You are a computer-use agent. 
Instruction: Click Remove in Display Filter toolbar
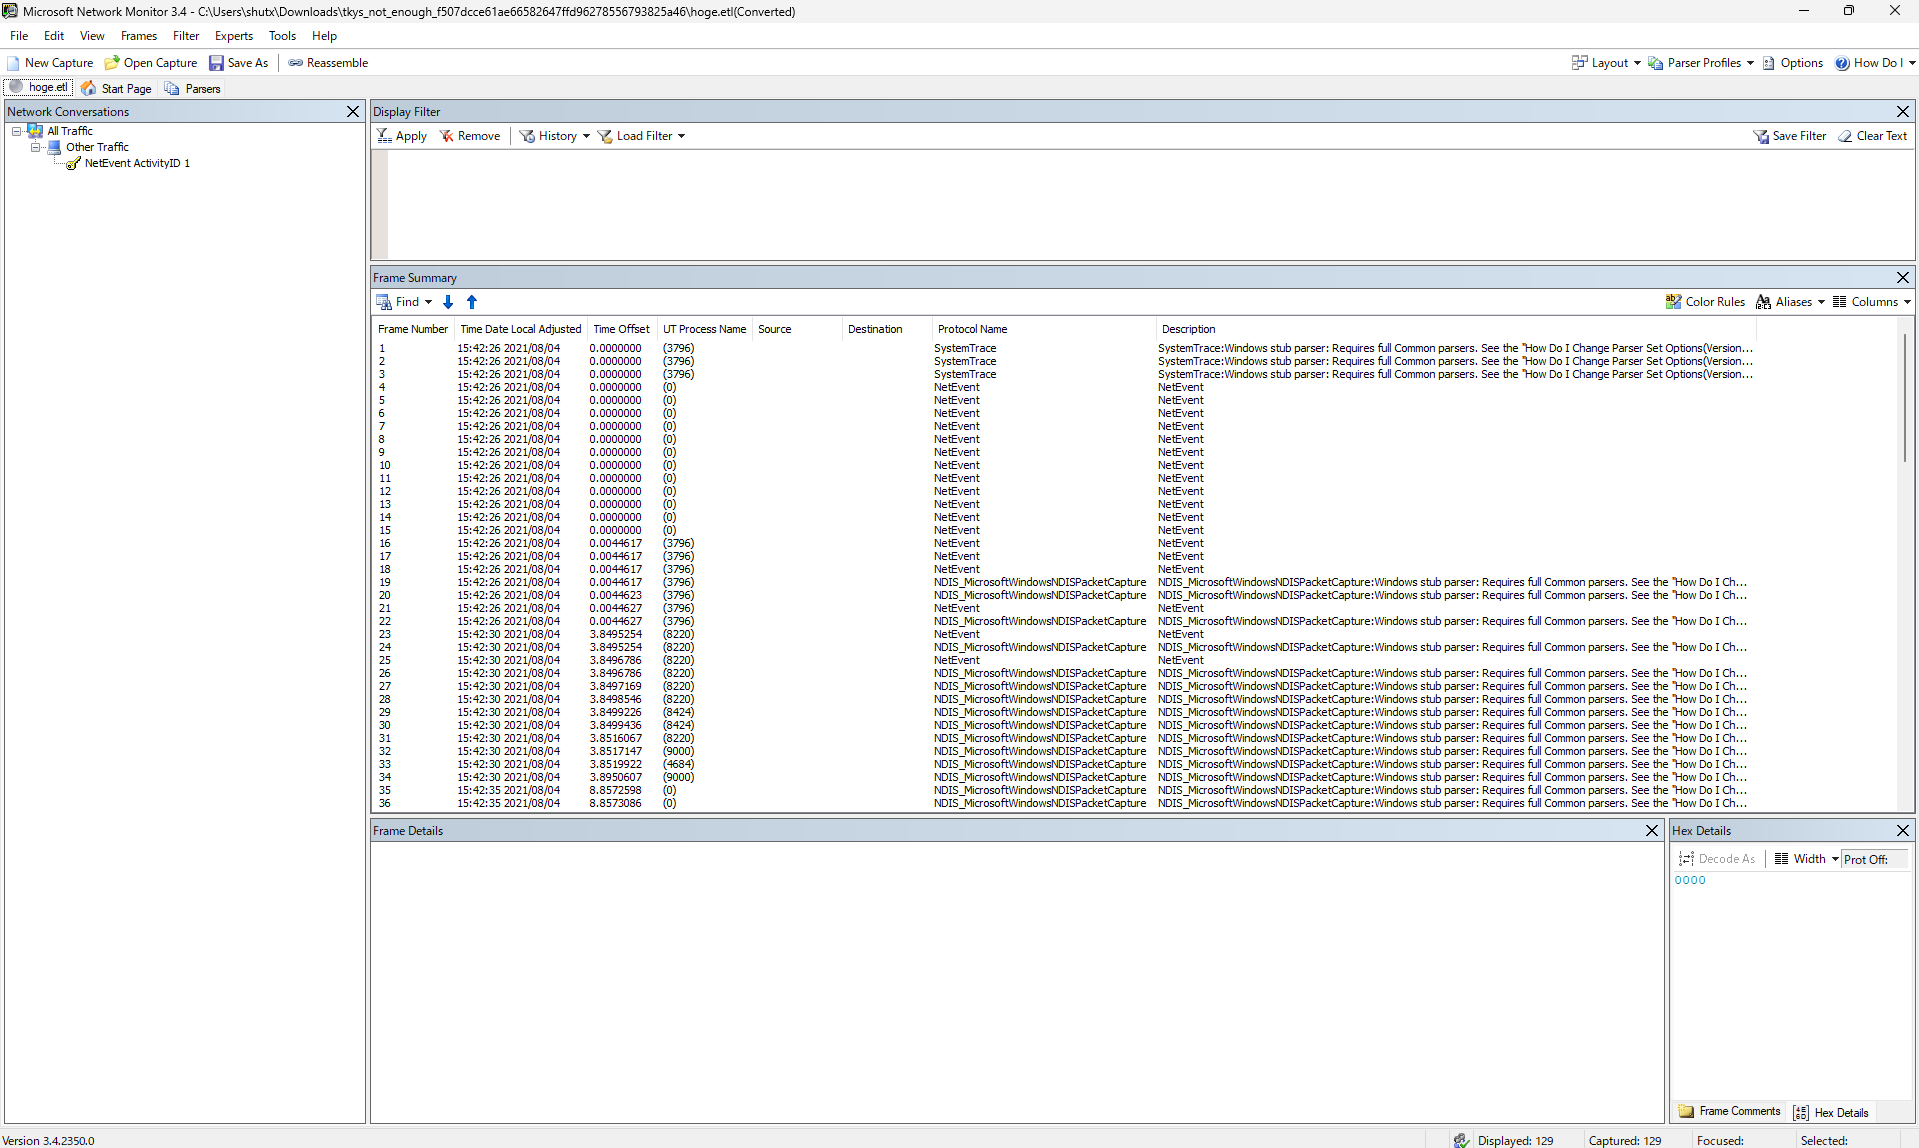tap(470, 136)
